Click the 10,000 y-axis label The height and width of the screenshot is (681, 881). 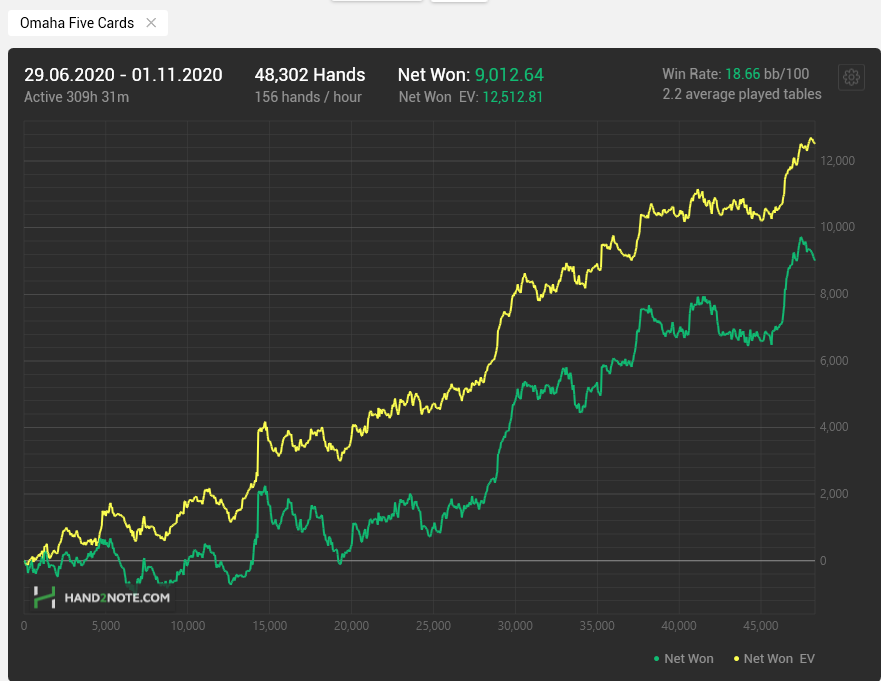[x=837, y=227]
